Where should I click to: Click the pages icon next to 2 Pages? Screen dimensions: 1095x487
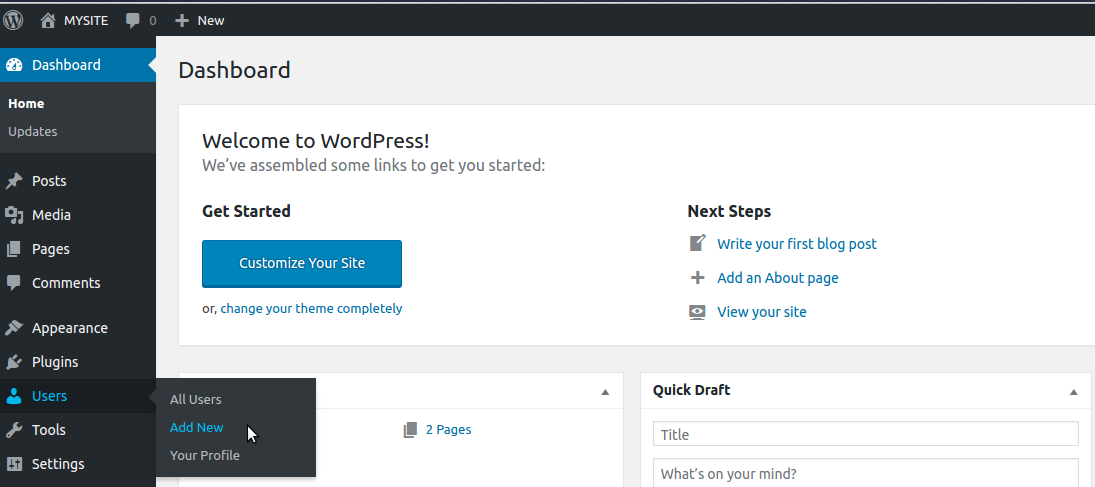click(411, 430)
